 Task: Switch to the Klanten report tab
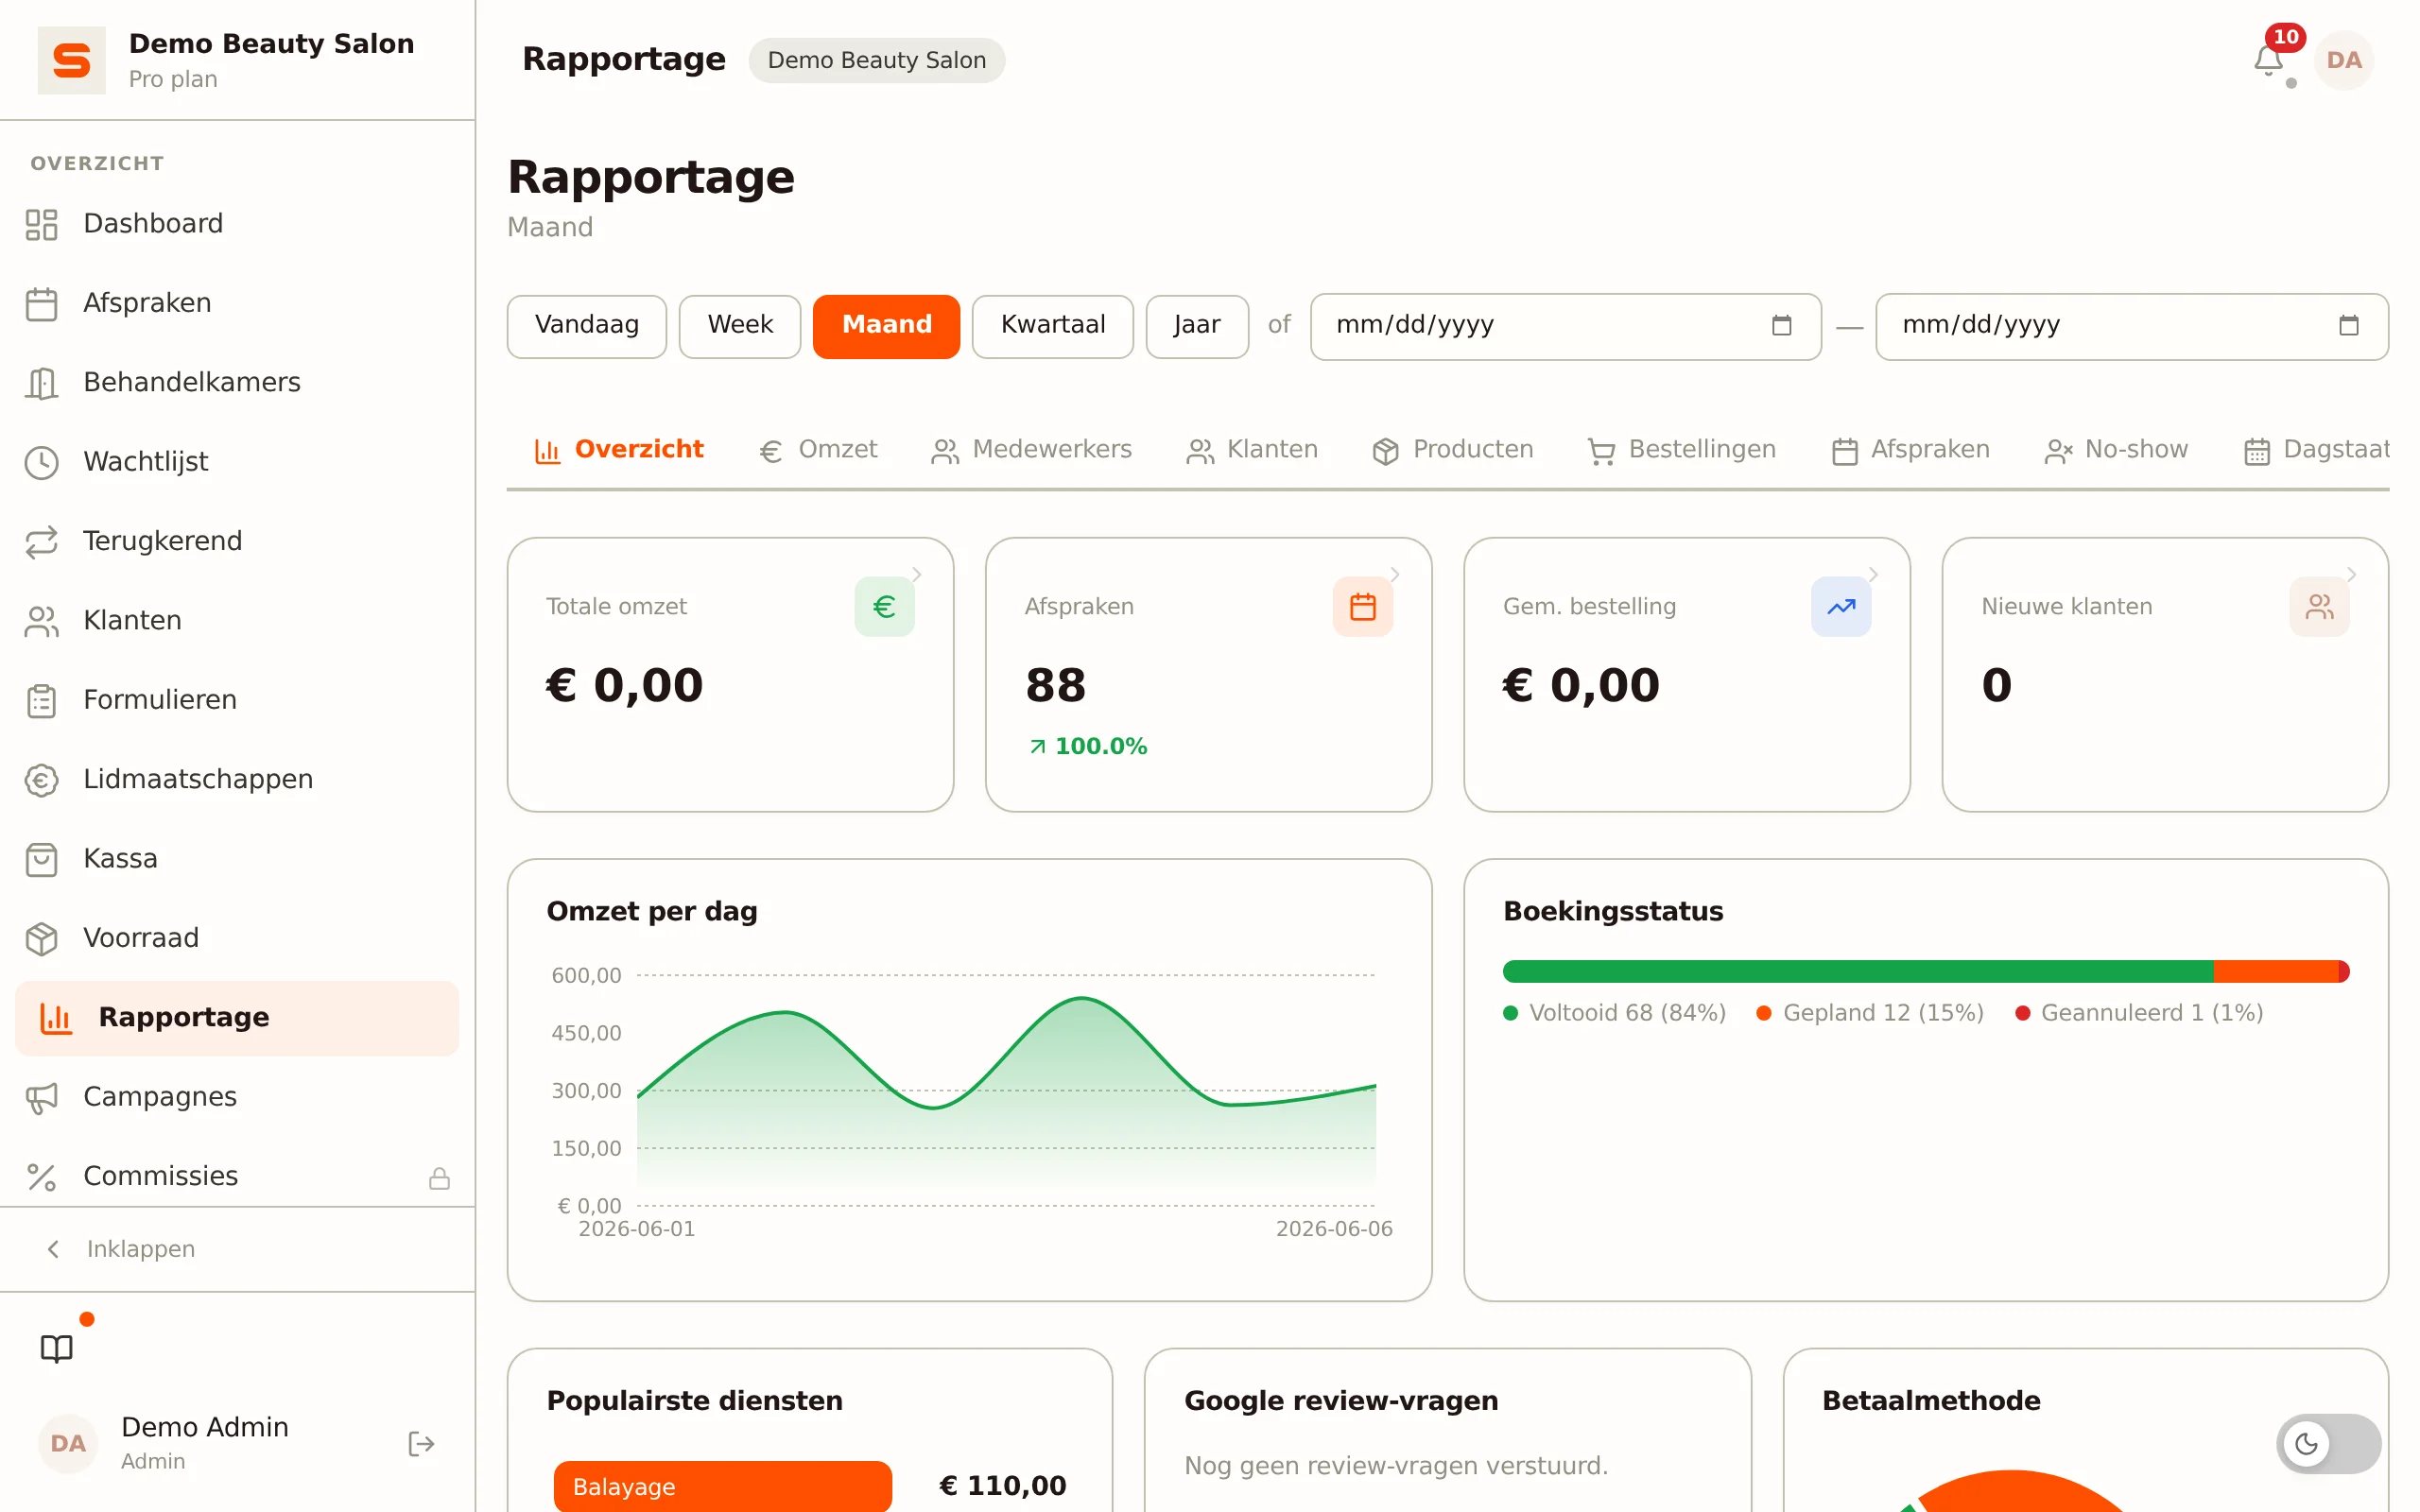pyautogui.click(x=1252, y=450)
